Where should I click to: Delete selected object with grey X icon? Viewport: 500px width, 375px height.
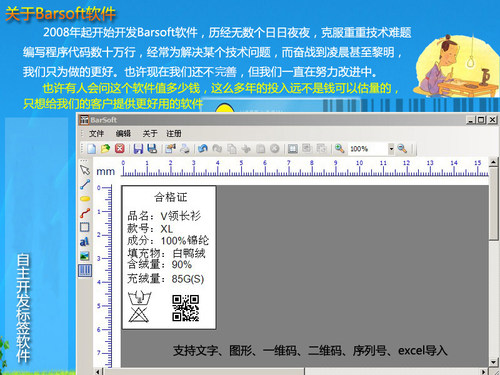coord(275,148)
